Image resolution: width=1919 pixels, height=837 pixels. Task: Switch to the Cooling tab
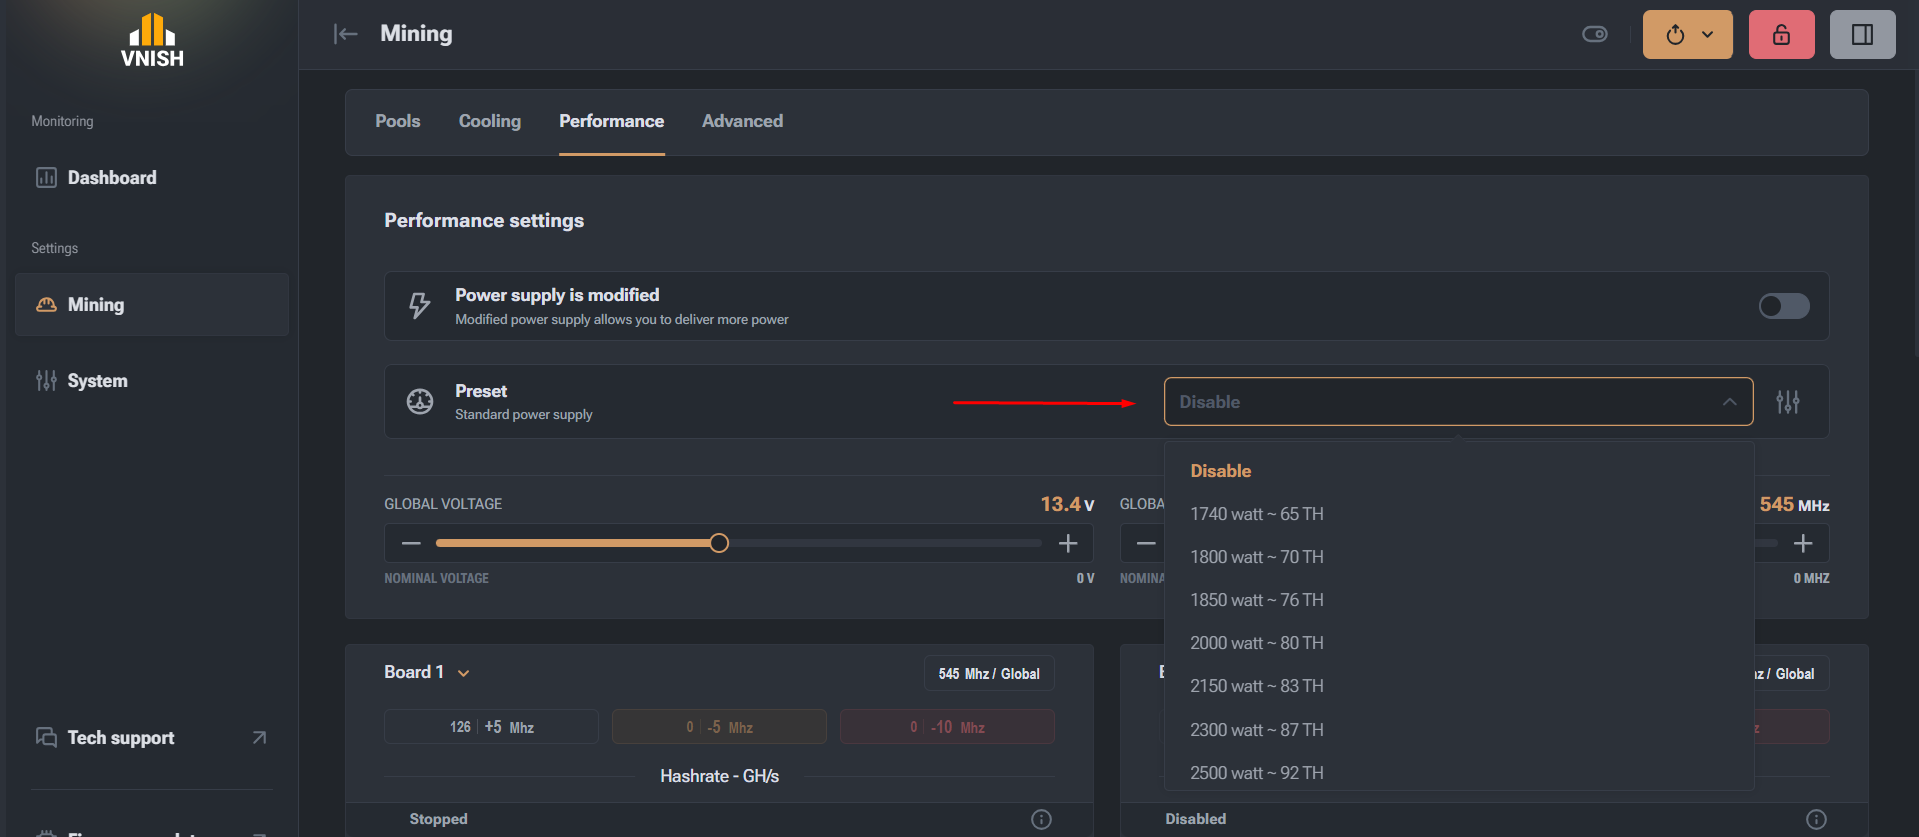[x=489, y=121]
